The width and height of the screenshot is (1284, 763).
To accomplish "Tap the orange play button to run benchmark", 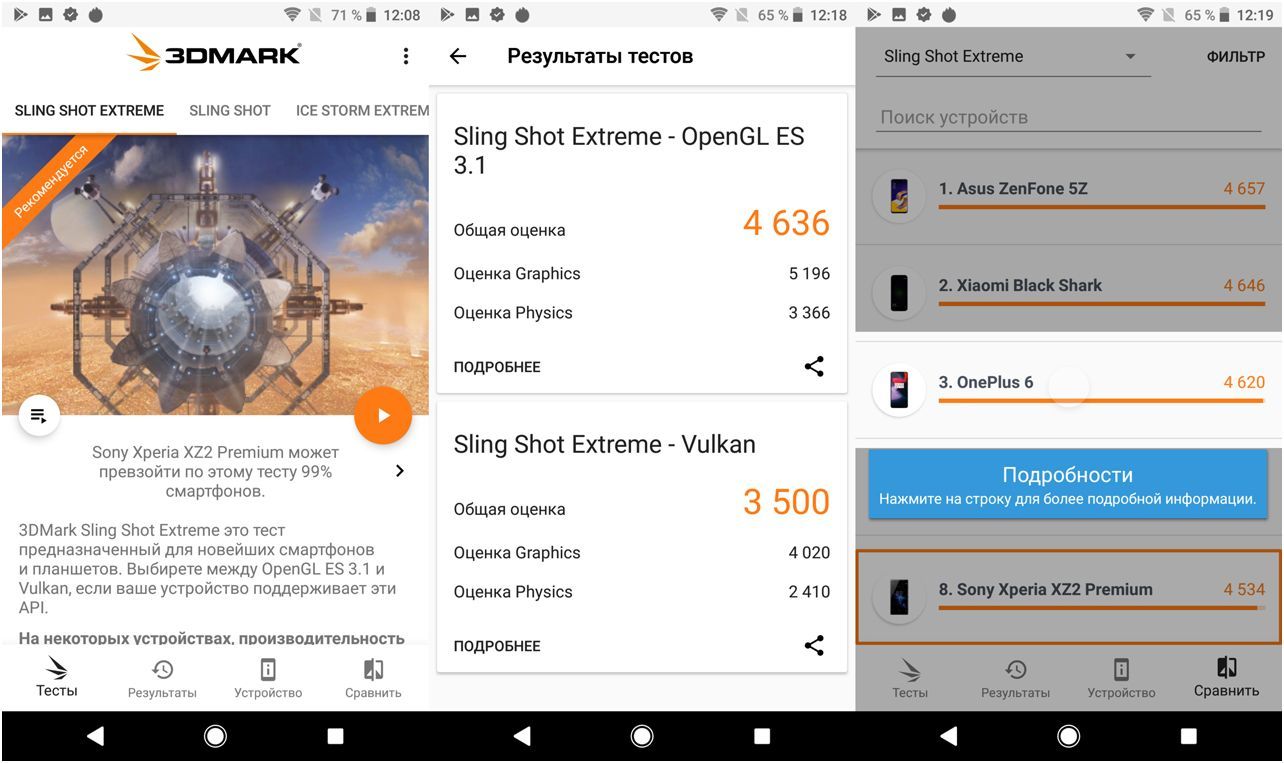I will click(x=383, y=415).
